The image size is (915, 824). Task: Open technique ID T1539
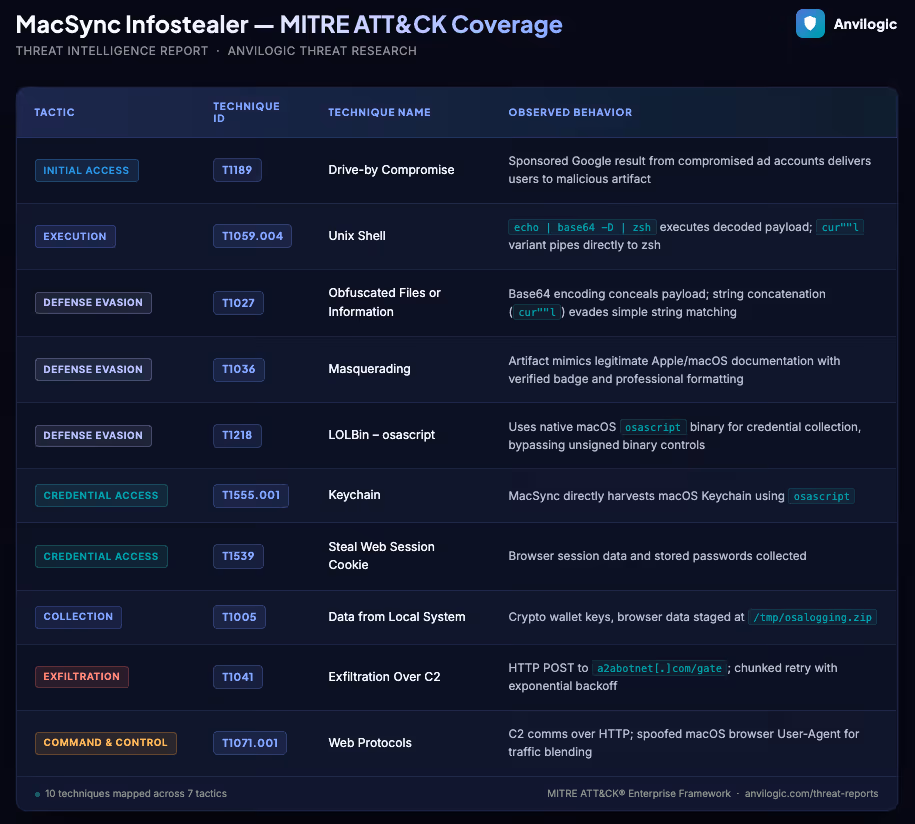(x=238, y=556)
